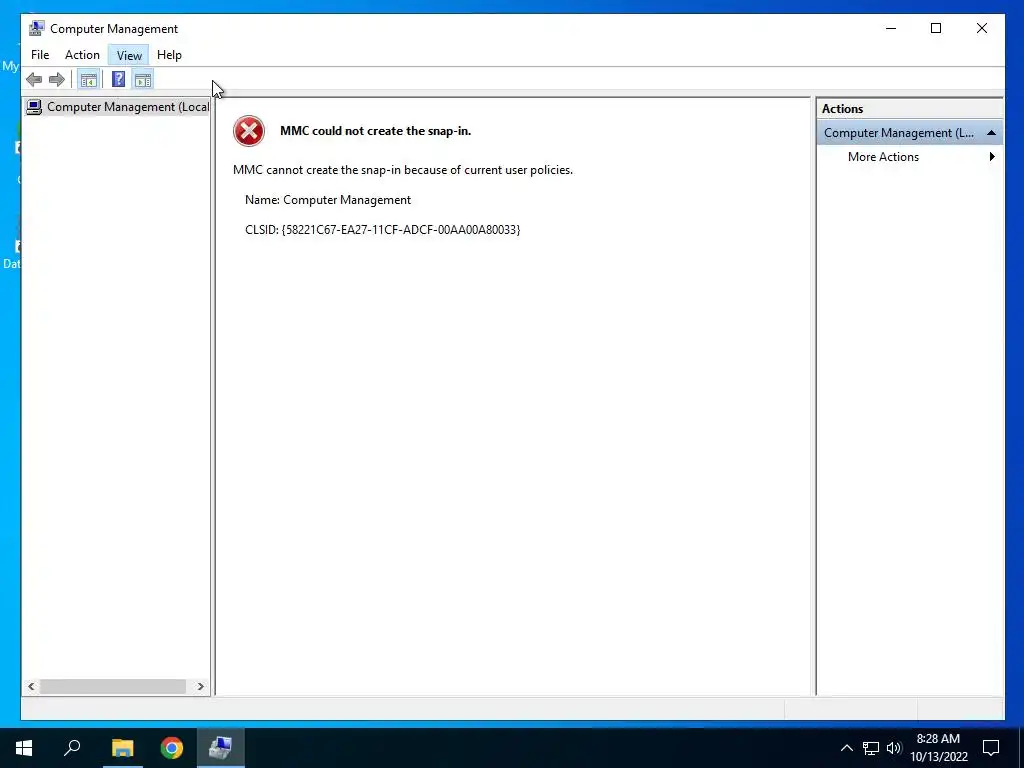Open taskbar Search magnifier
This screenshot has width=1024, height=768.
pyautogui.click(x=72, y=748)
